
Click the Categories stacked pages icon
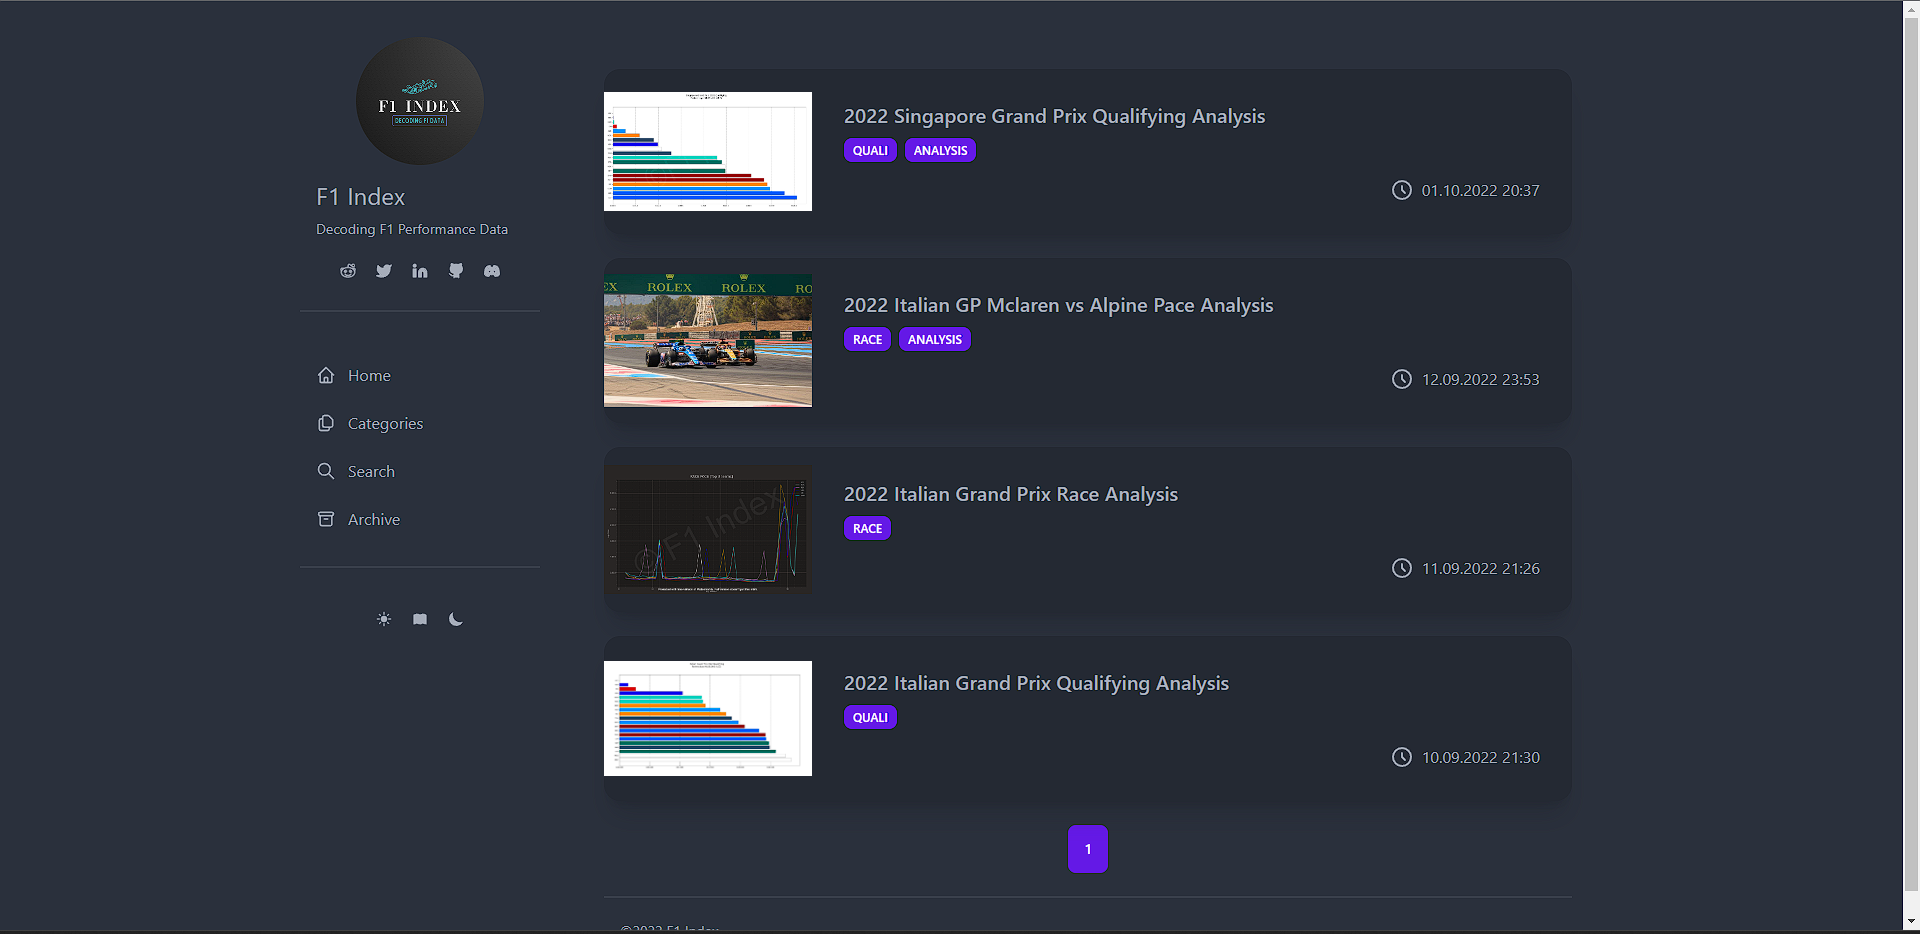pyautogui.click(x=326, y=423)
